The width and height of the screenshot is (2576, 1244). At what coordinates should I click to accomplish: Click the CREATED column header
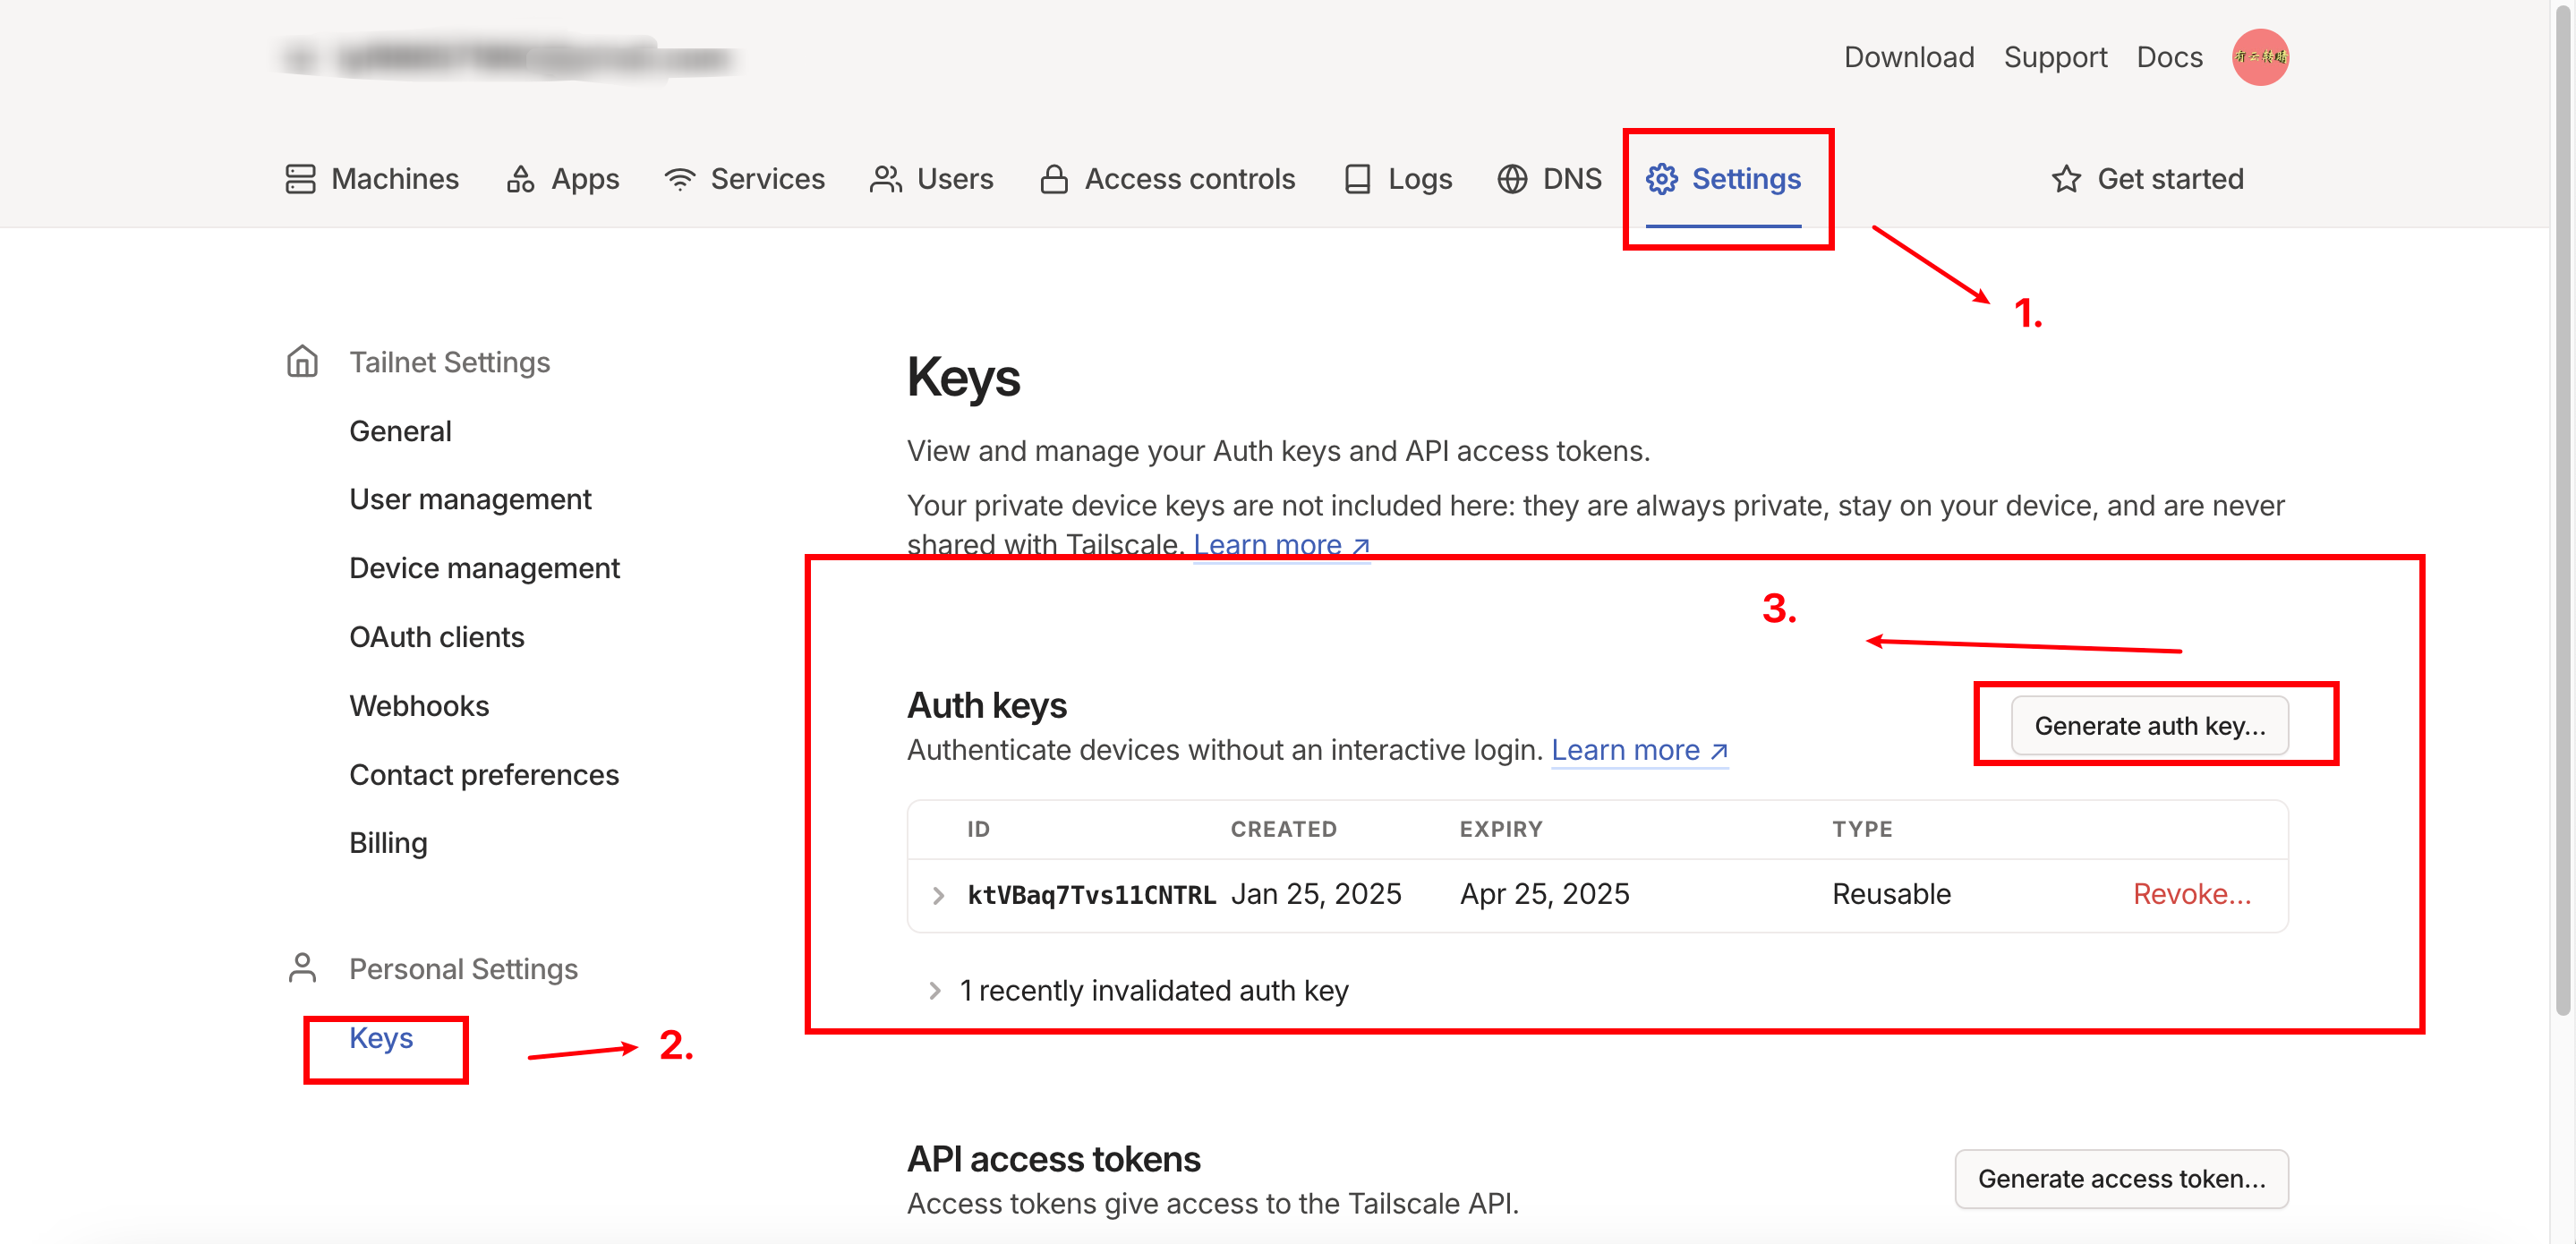tap(1283, 829)
